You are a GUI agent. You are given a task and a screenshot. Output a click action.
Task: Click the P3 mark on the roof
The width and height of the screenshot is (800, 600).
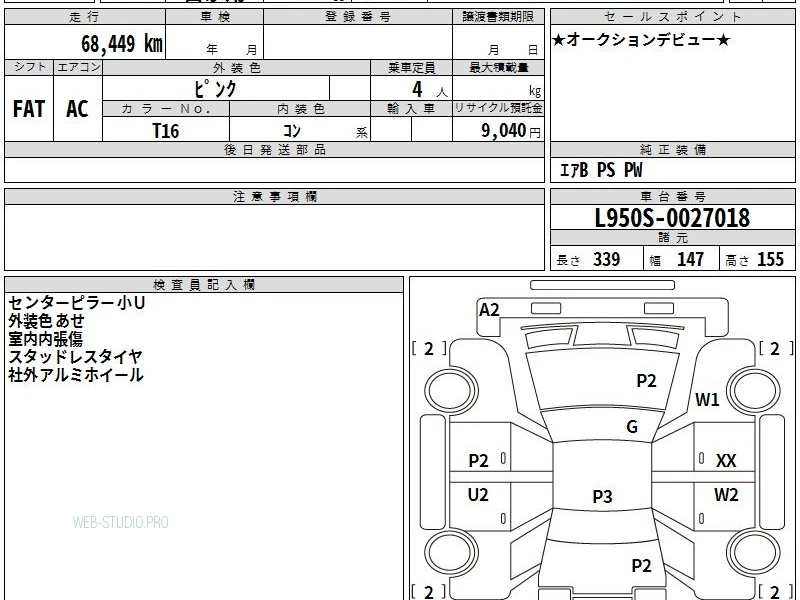[x=602, y=496]
